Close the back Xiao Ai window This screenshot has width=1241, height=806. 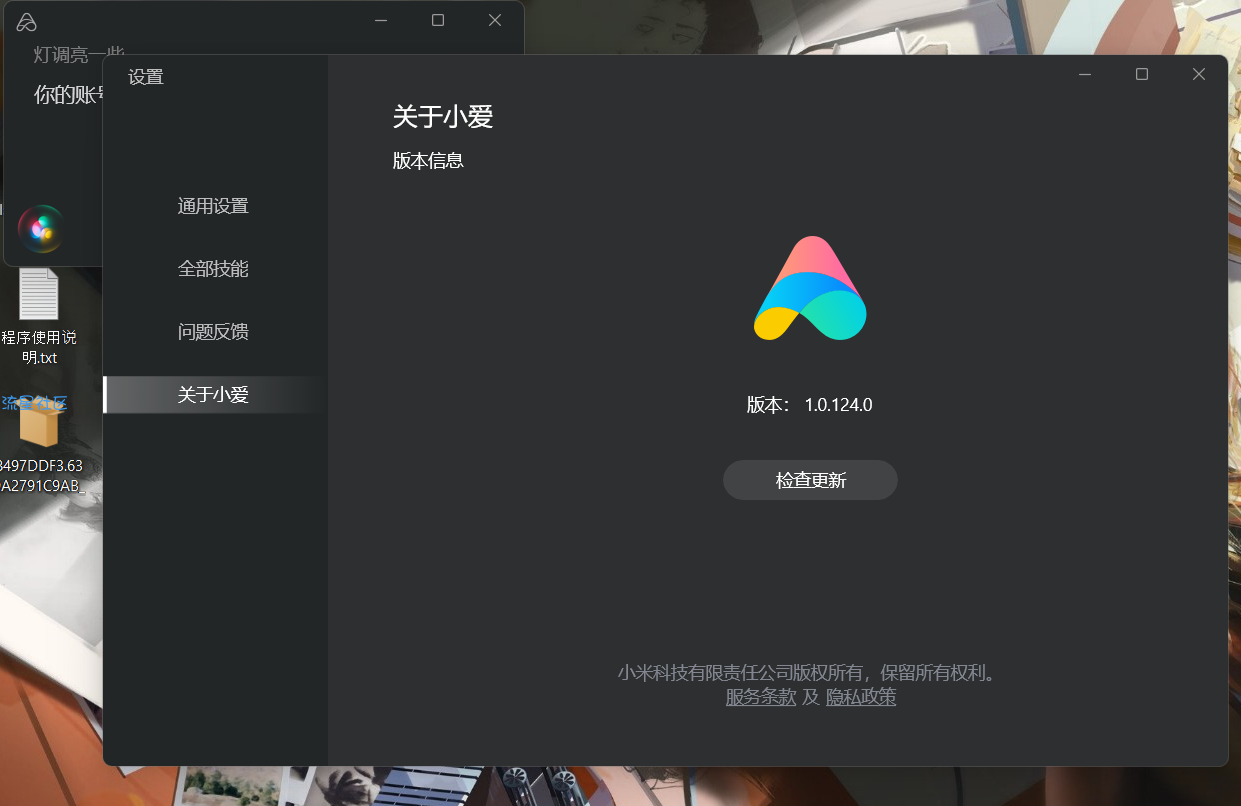(495, 20)
